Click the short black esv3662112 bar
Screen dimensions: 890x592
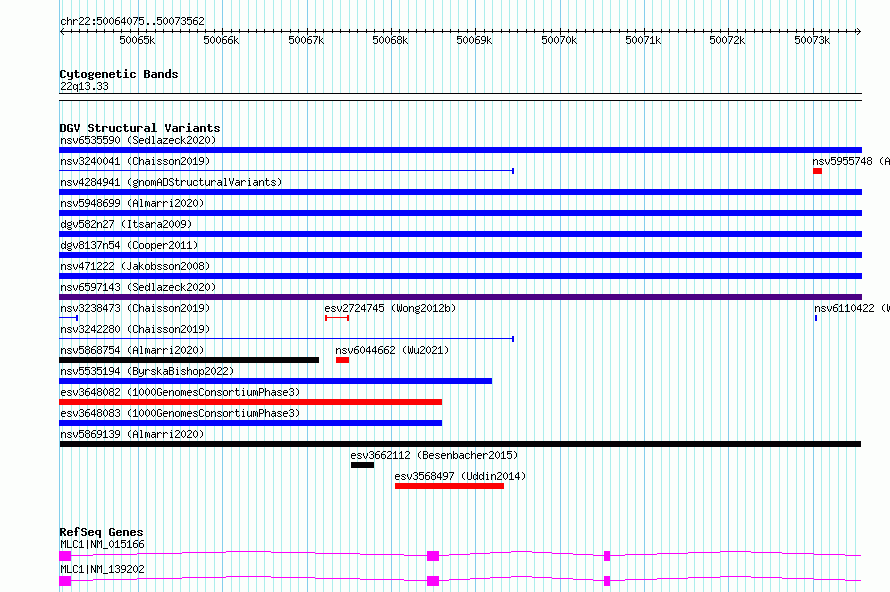coord(362,465)
